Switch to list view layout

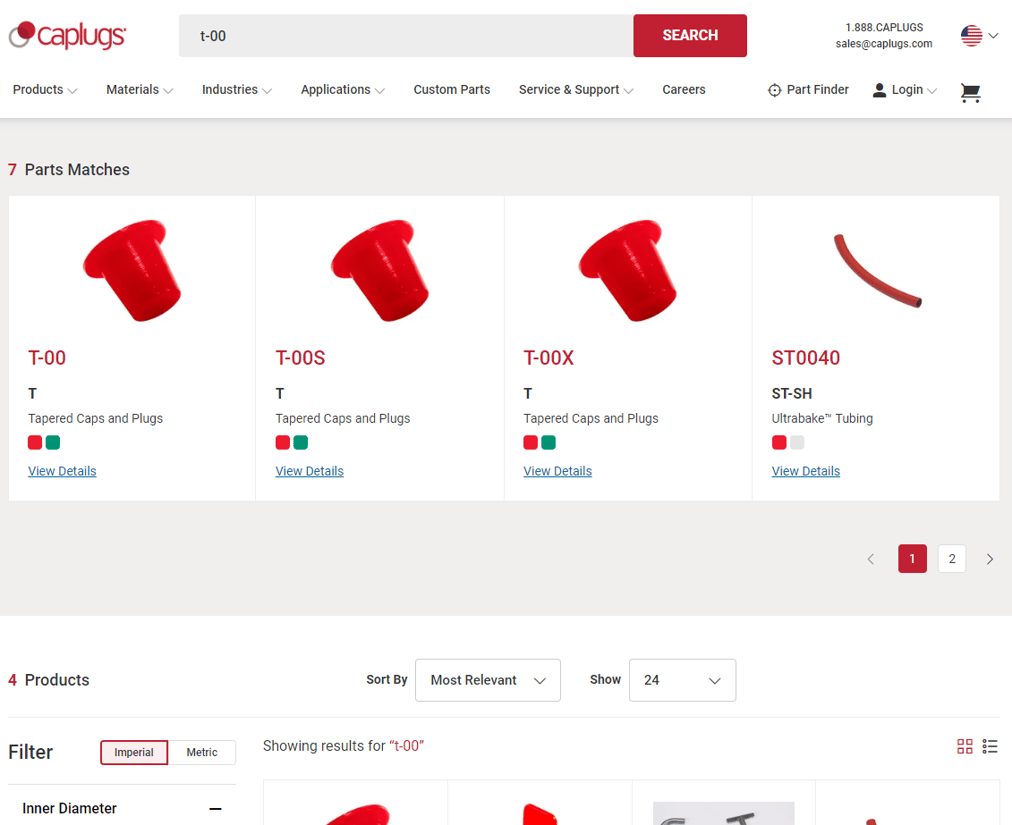pyautogui.click(x=990, y=746)
